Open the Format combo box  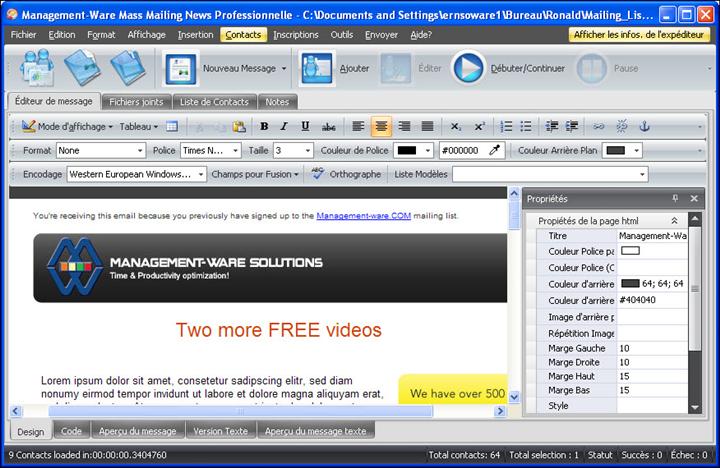point(101,150)
